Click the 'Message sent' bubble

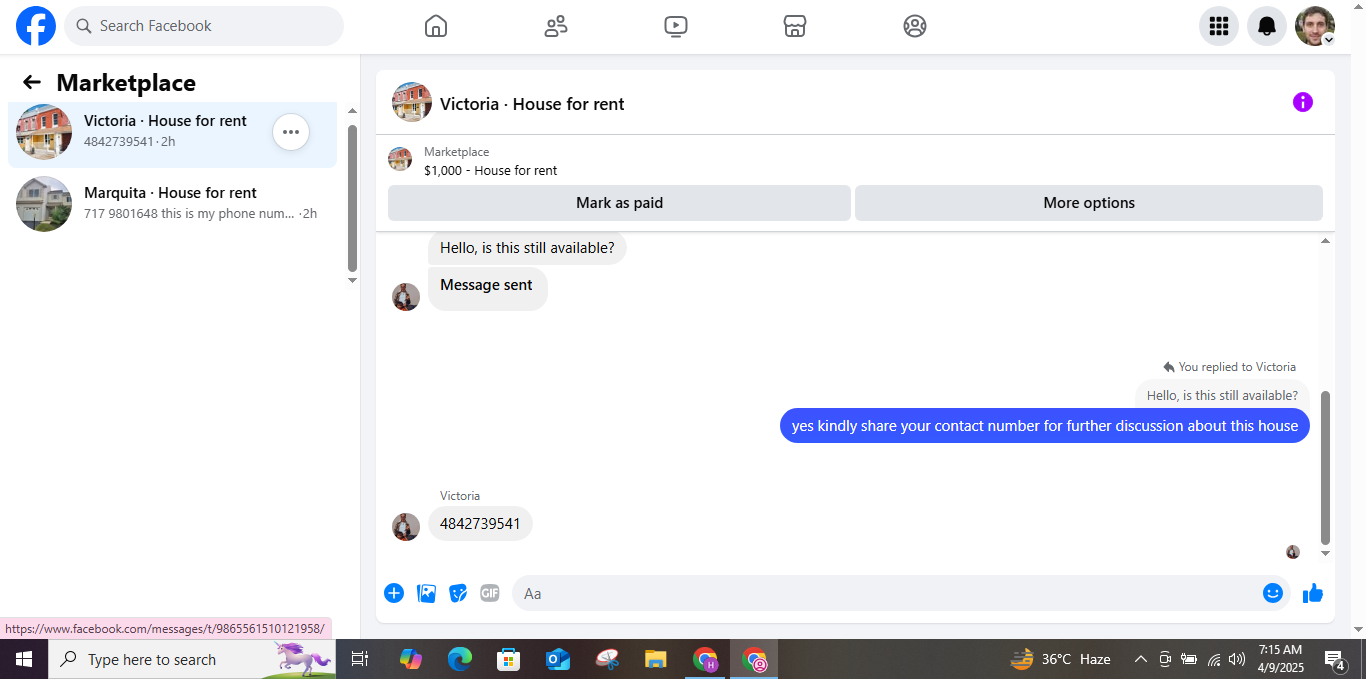[x=487, y=288]
